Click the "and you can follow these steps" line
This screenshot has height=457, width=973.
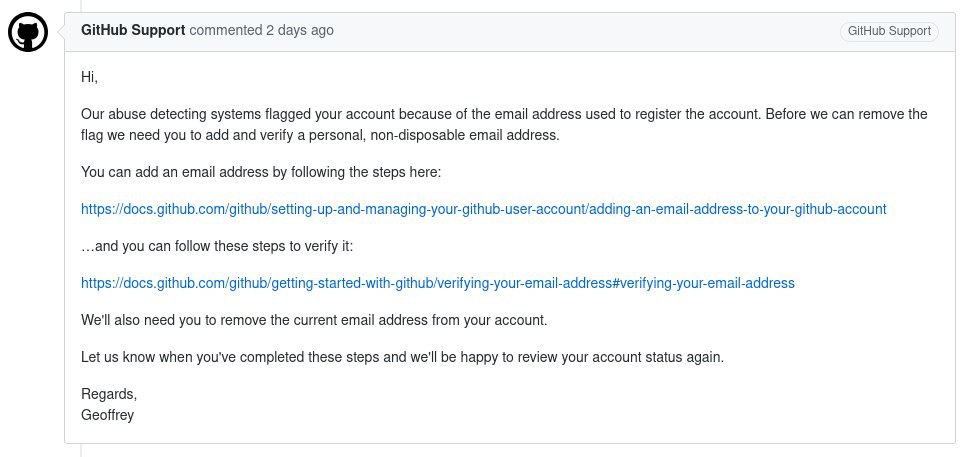coord(217,247)
